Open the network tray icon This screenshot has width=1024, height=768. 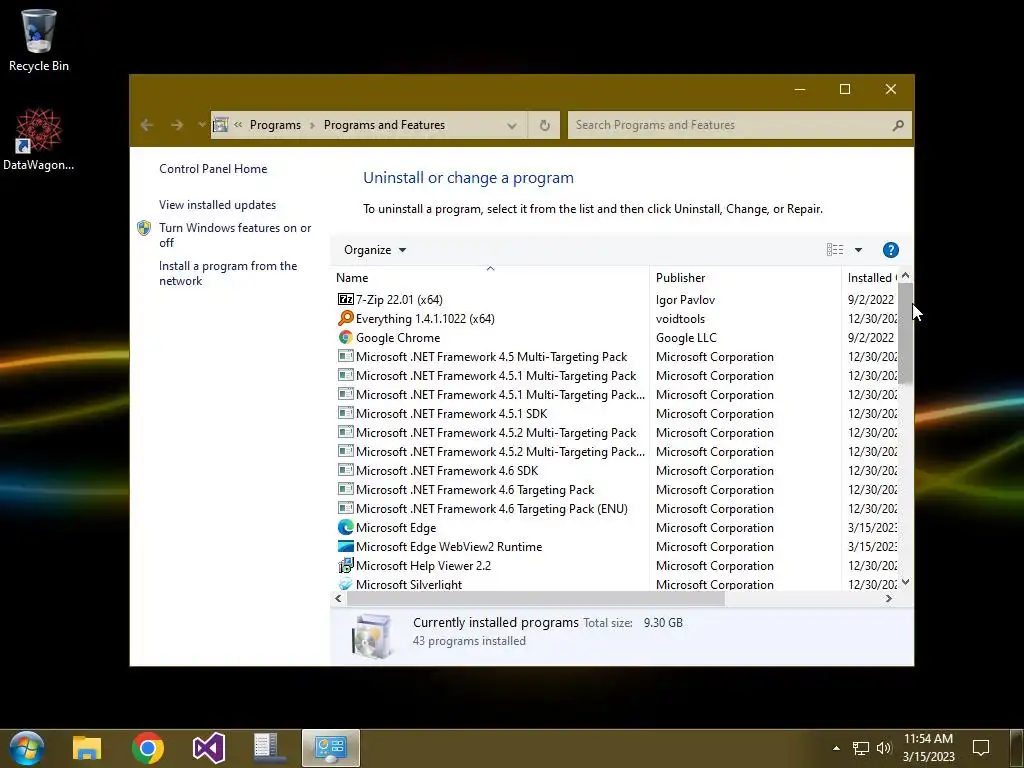point(861,748)
